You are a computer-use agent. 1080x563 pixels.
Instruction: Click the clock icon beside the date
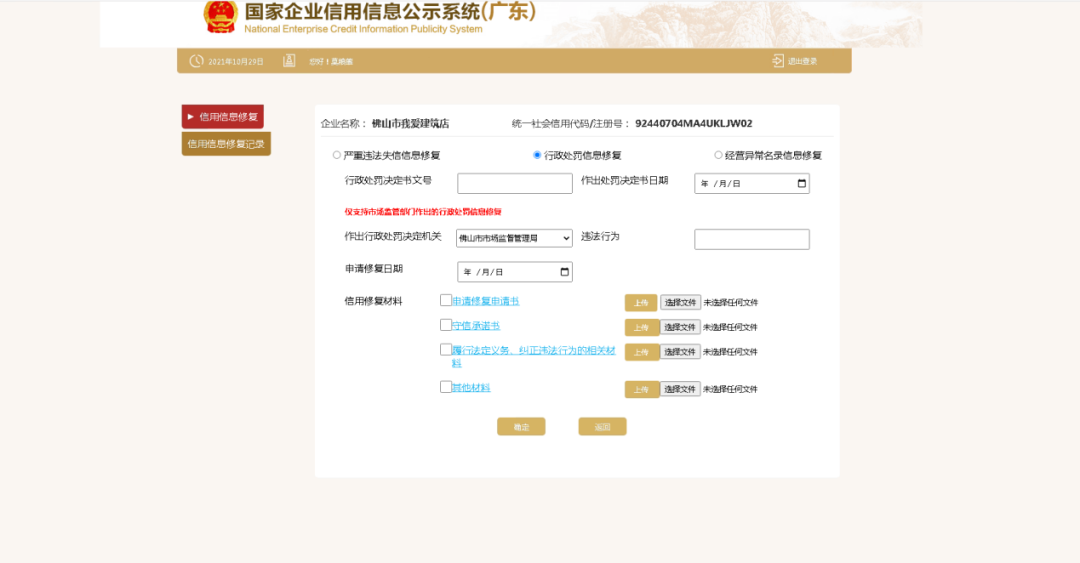click(x=196, y=61)
